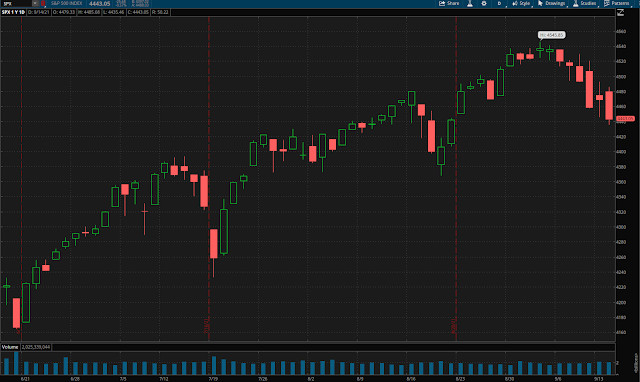Image resolution: width=640 pixels, height=382 pixels.
Task: Open the Patterns menu
Action: click(x=617, y=3)
